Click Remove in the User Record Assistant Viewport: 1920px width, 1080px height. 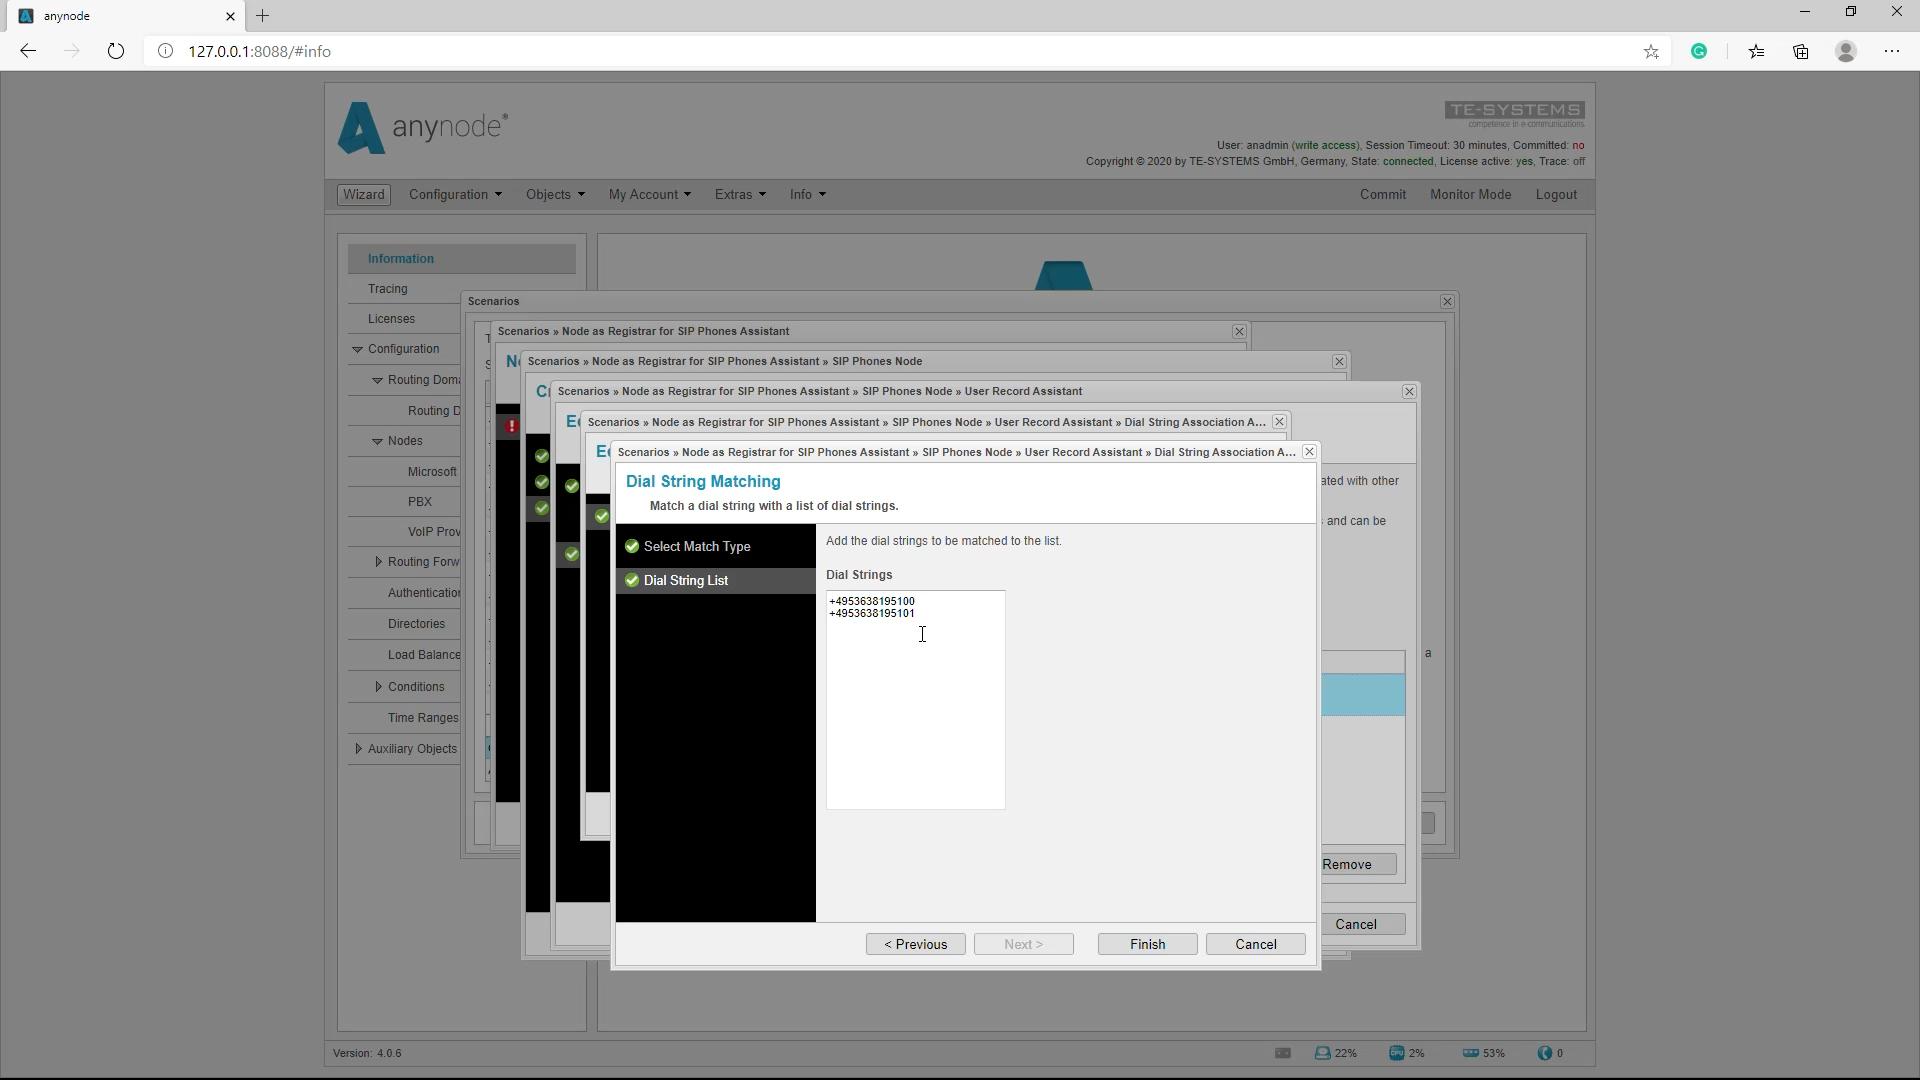1357,864
